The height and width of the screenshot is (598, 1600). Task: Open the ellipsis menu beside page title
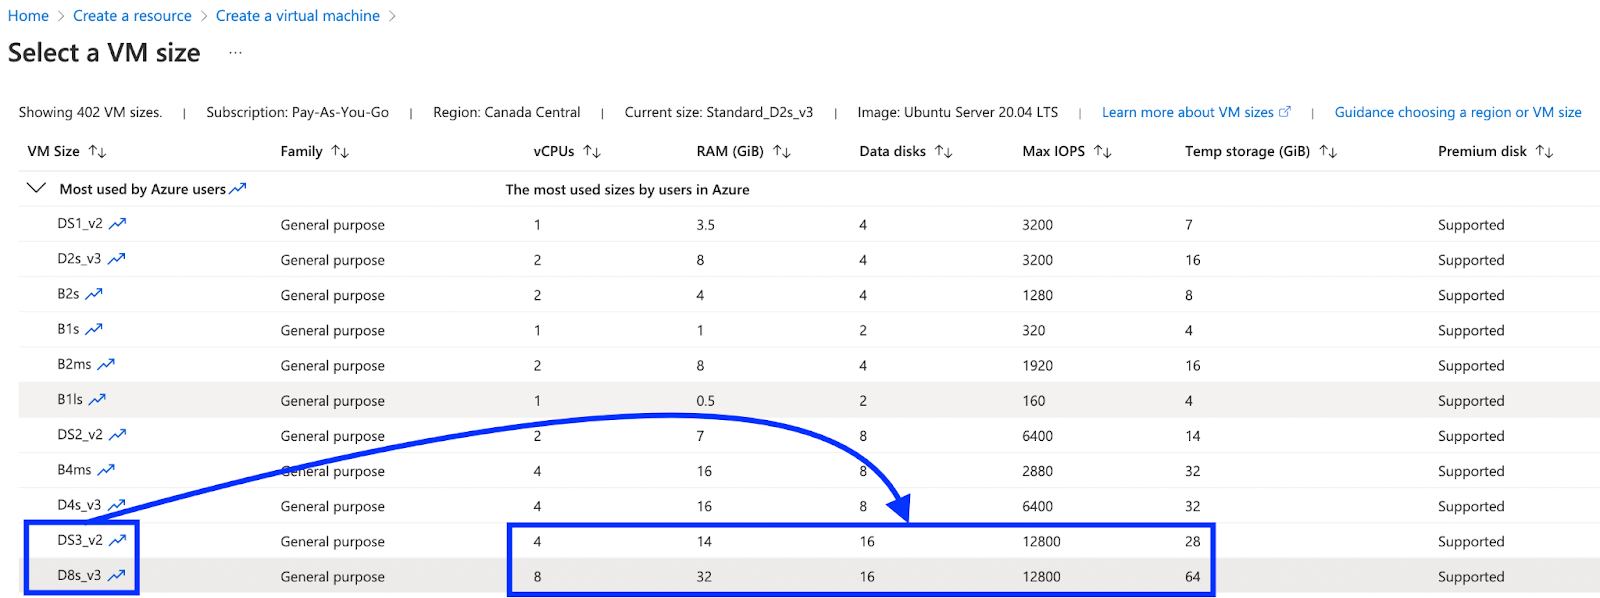pyautogui.click(x=235, y=53)
